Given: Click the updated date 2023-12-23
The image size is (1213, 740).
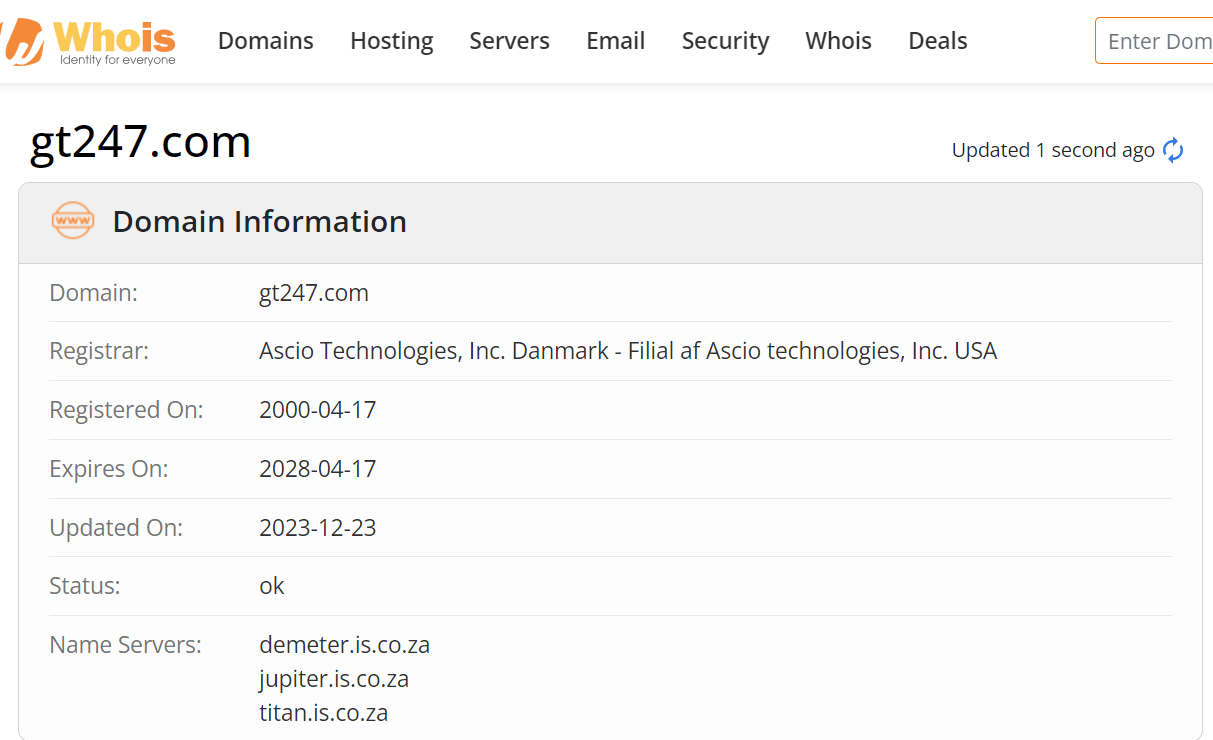Looking at the screenshot, I should point(318,528).
